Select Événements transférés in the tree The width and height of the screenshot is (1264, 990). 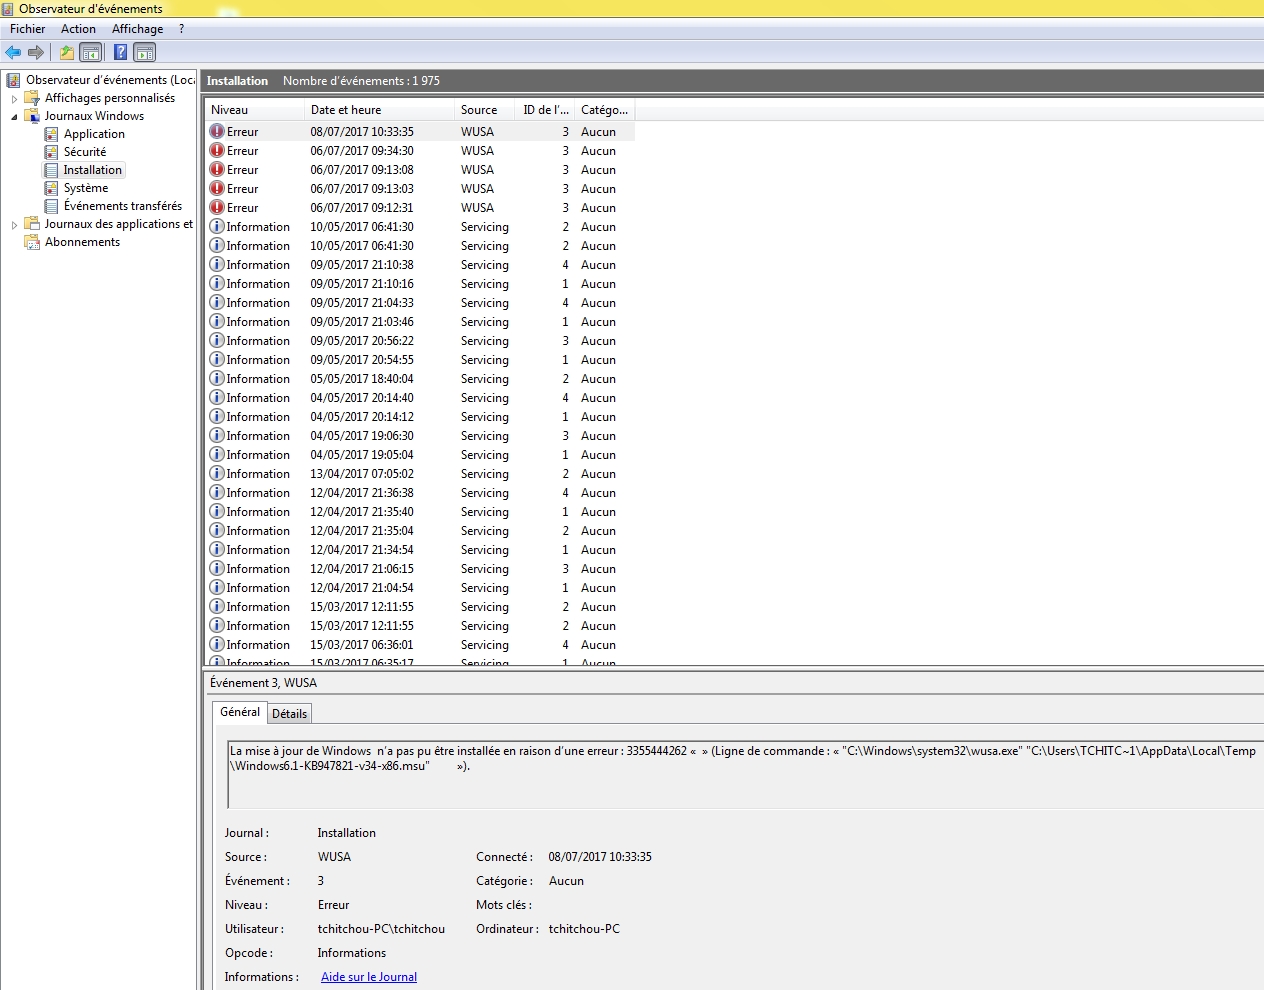click(x=123, y=206)
